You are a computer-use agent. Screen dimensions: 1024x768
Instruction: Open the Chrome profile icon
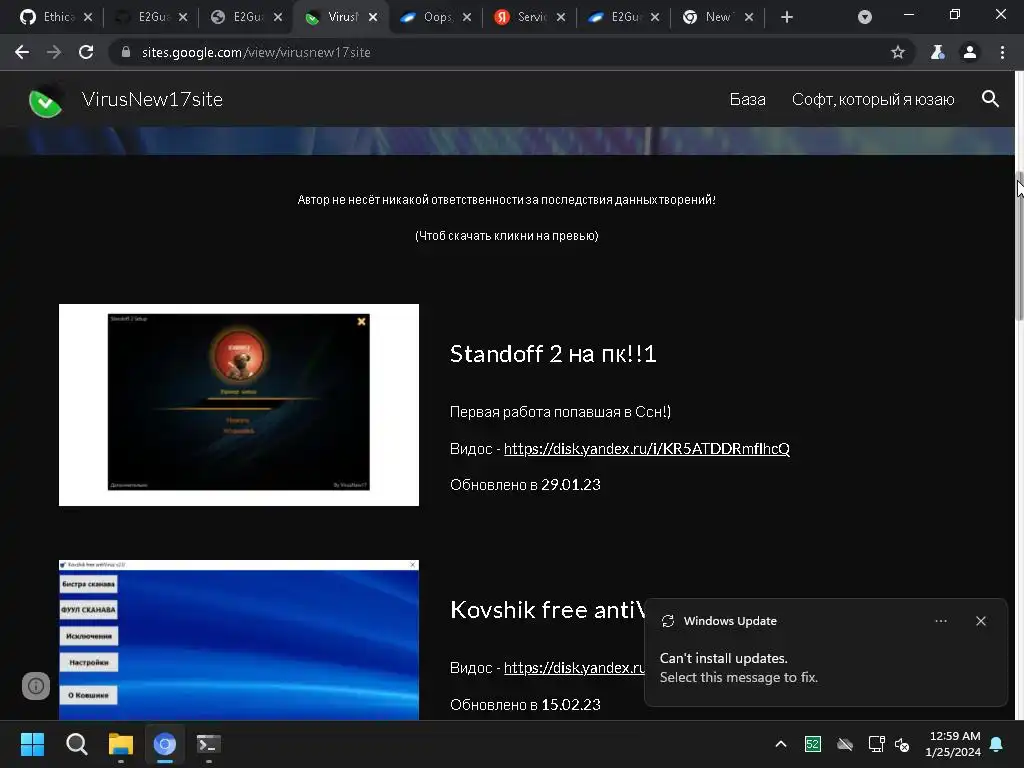click(x=970, y=52)
